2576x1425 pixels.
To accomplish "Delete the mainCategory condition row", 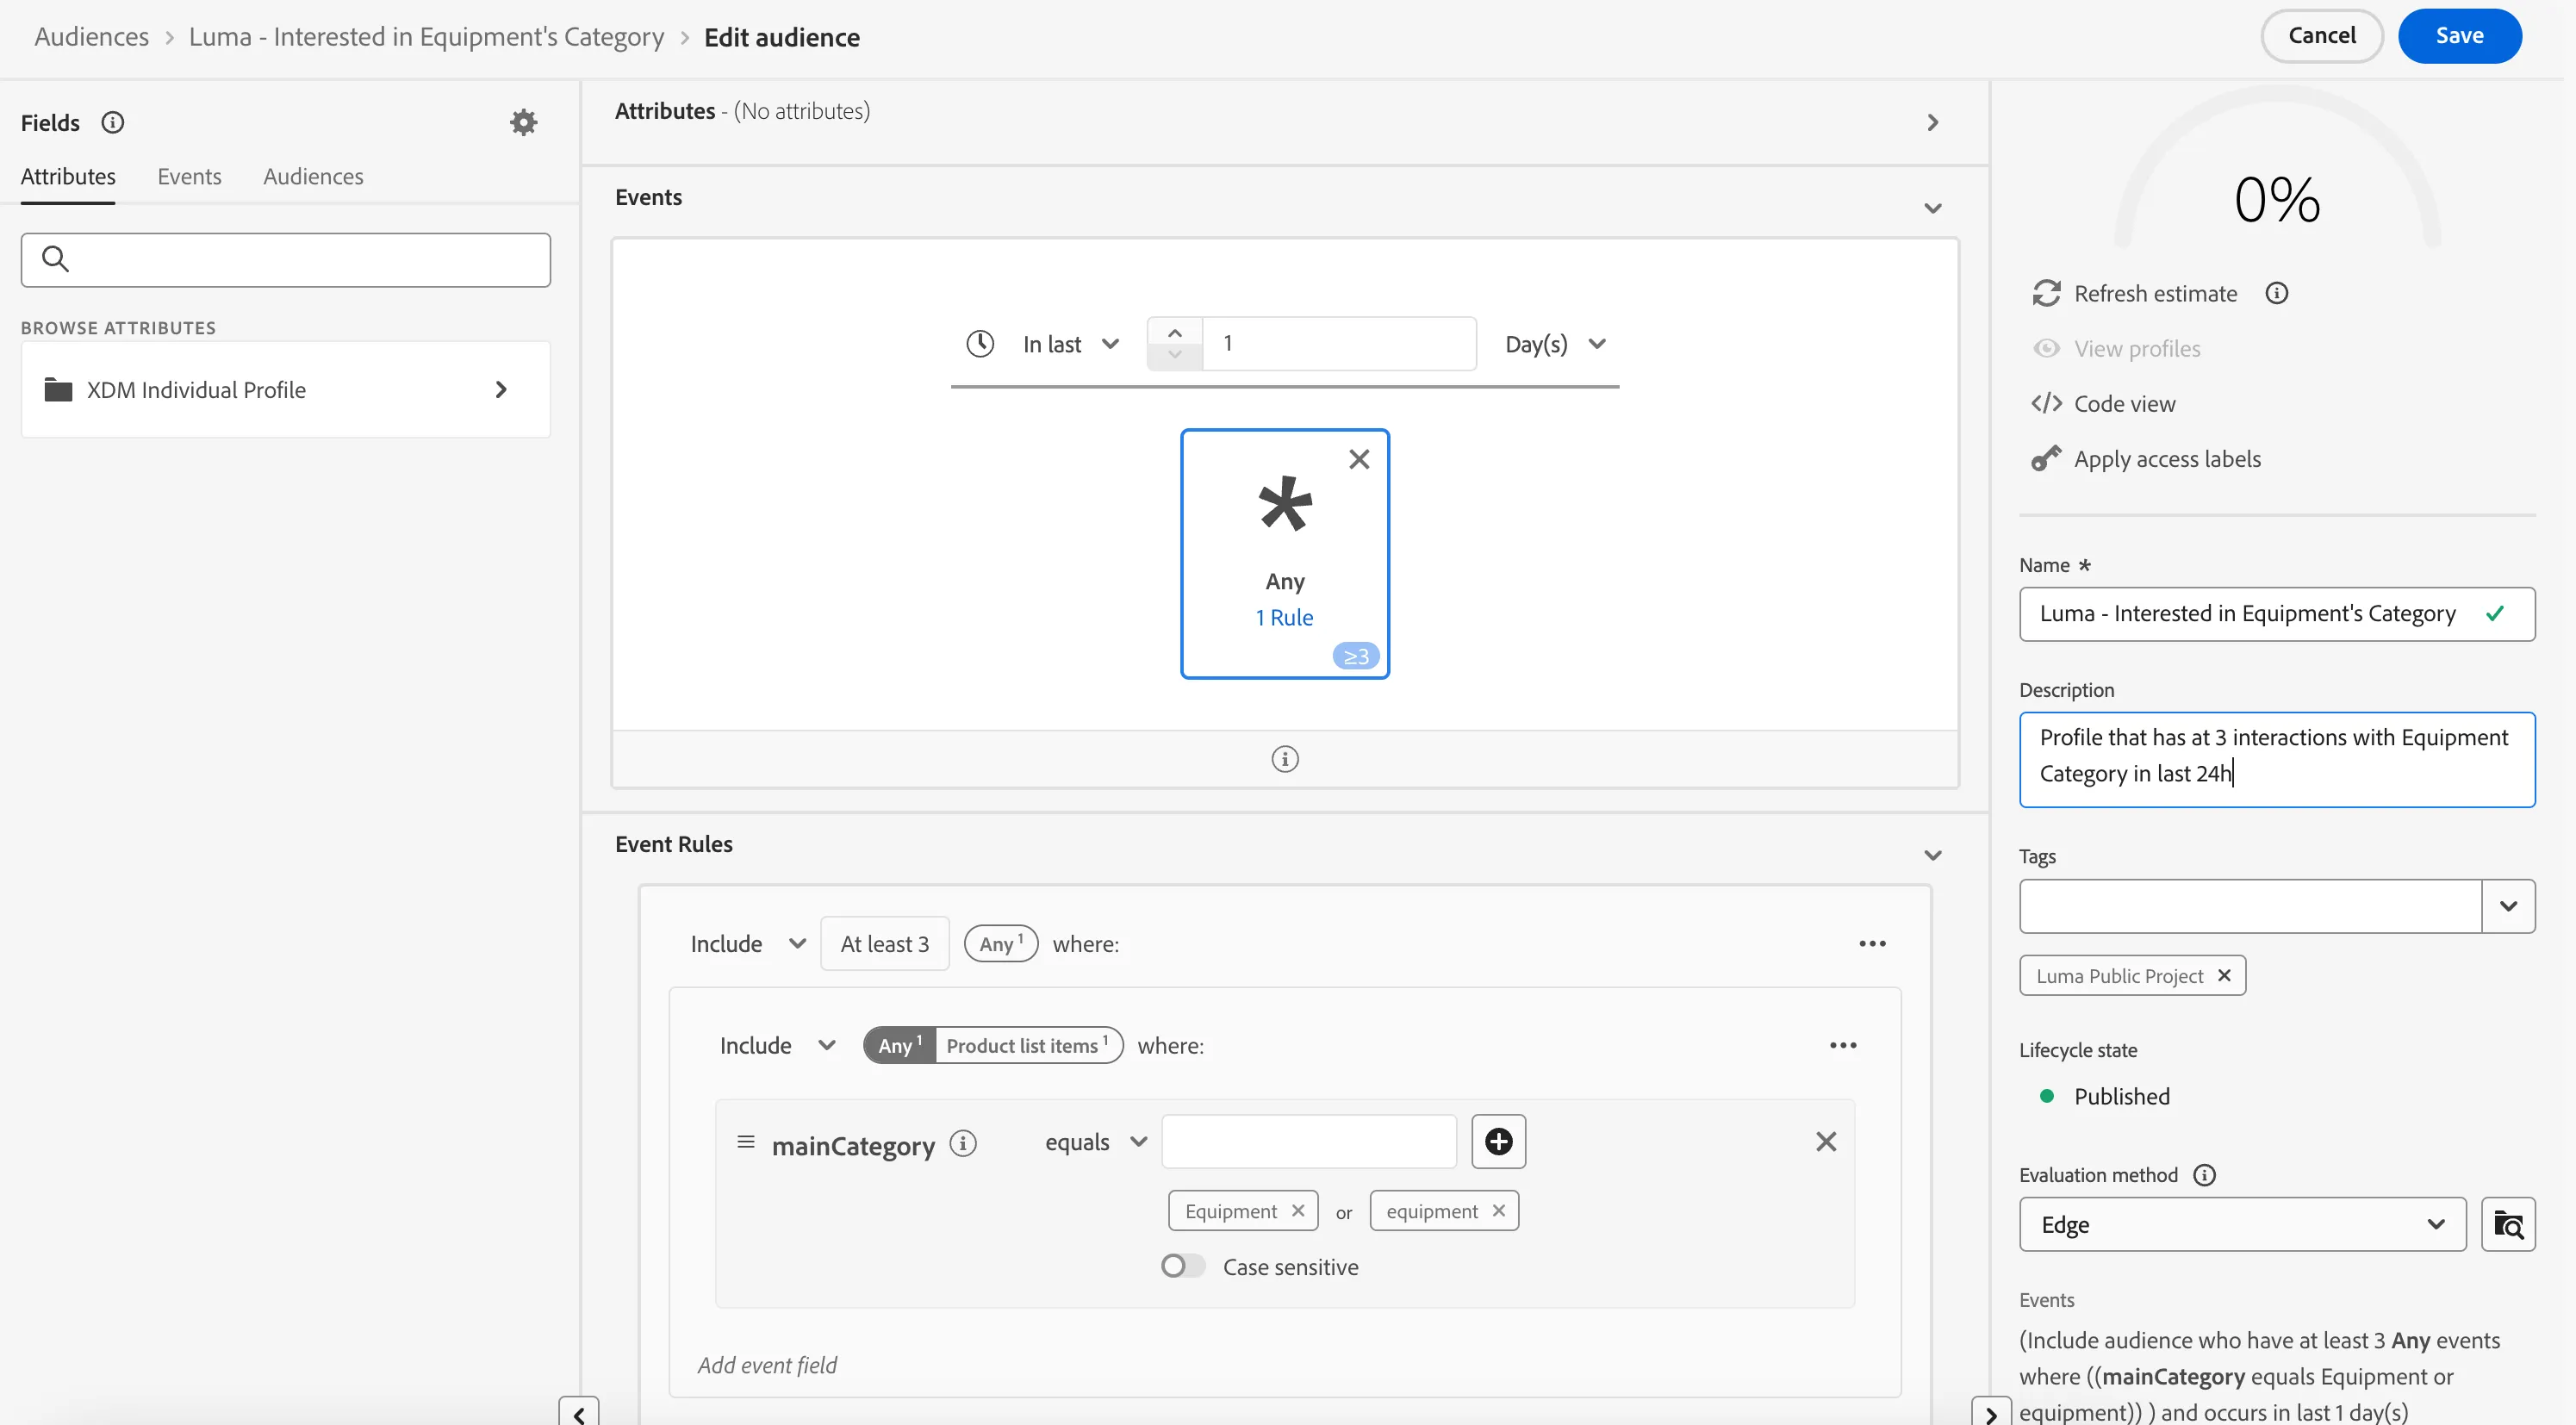I will [1825, 1141].
